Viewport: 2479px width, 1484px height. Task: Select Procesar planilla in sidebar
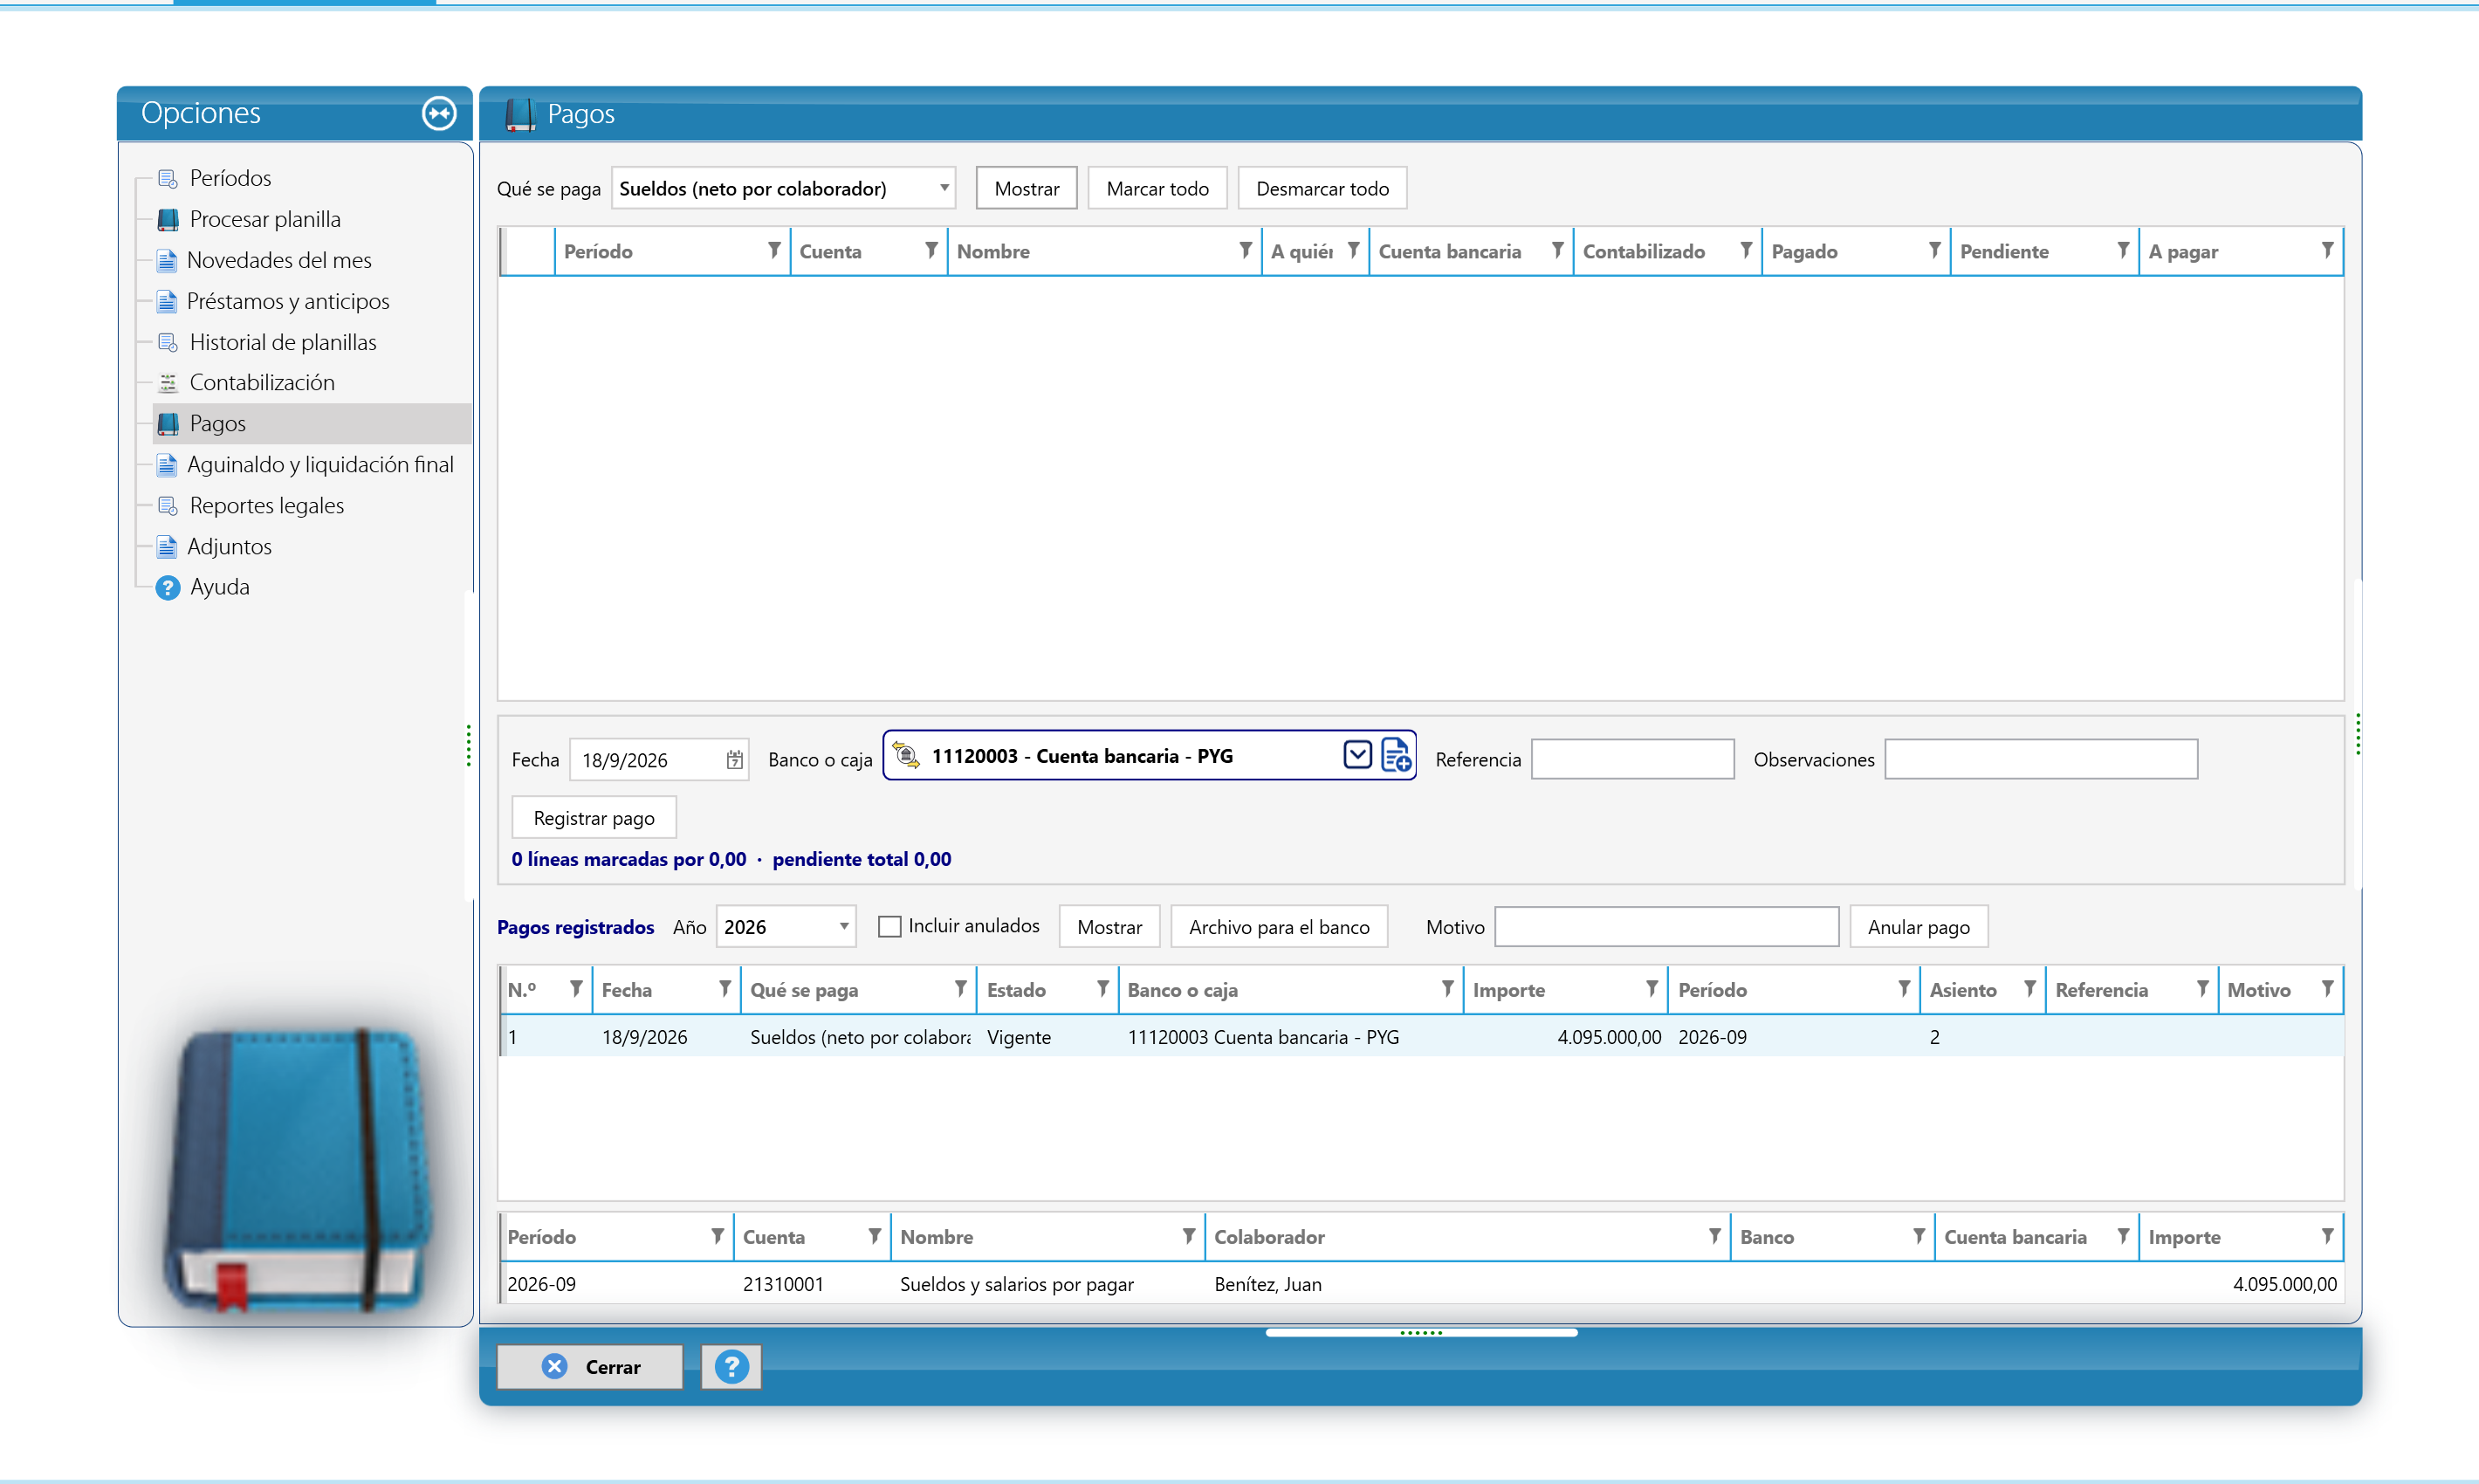point(264,219)
